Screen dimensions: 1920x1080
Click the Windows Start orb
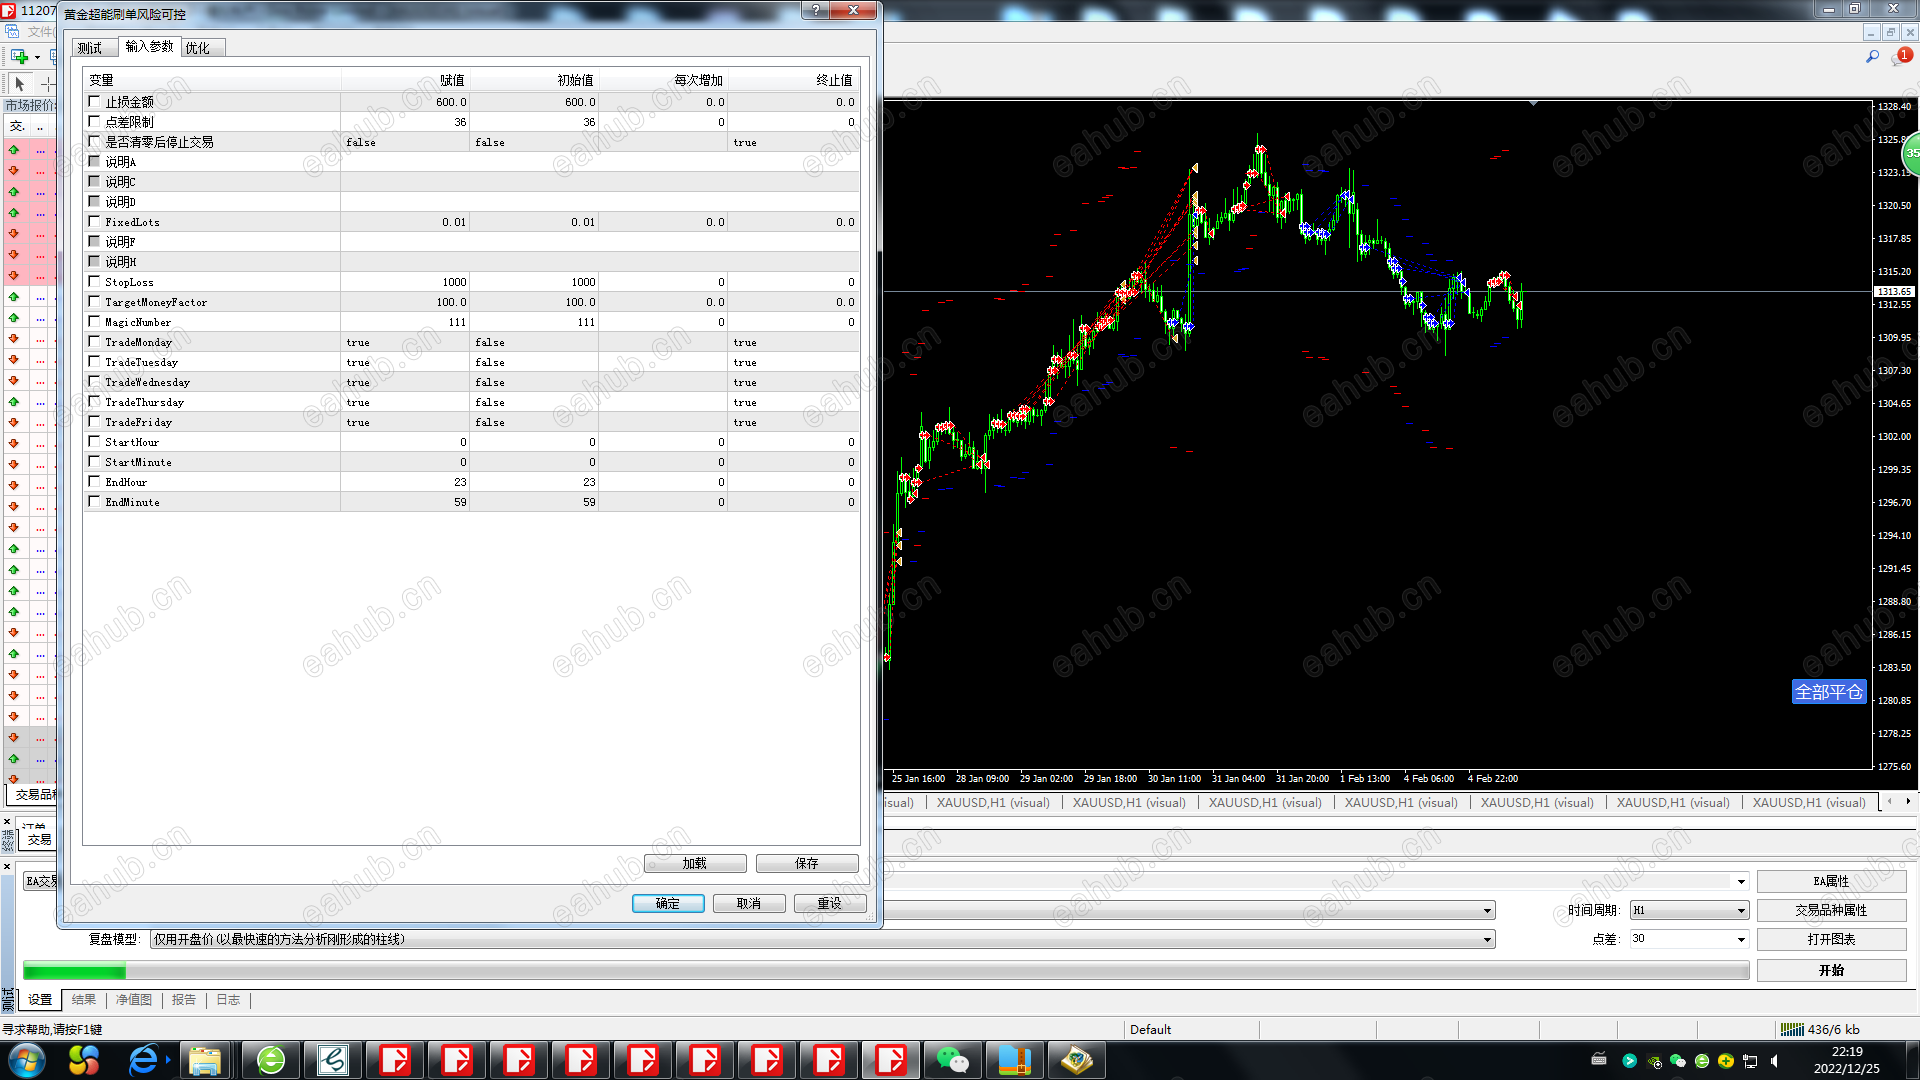click(x=27, y=1060)
